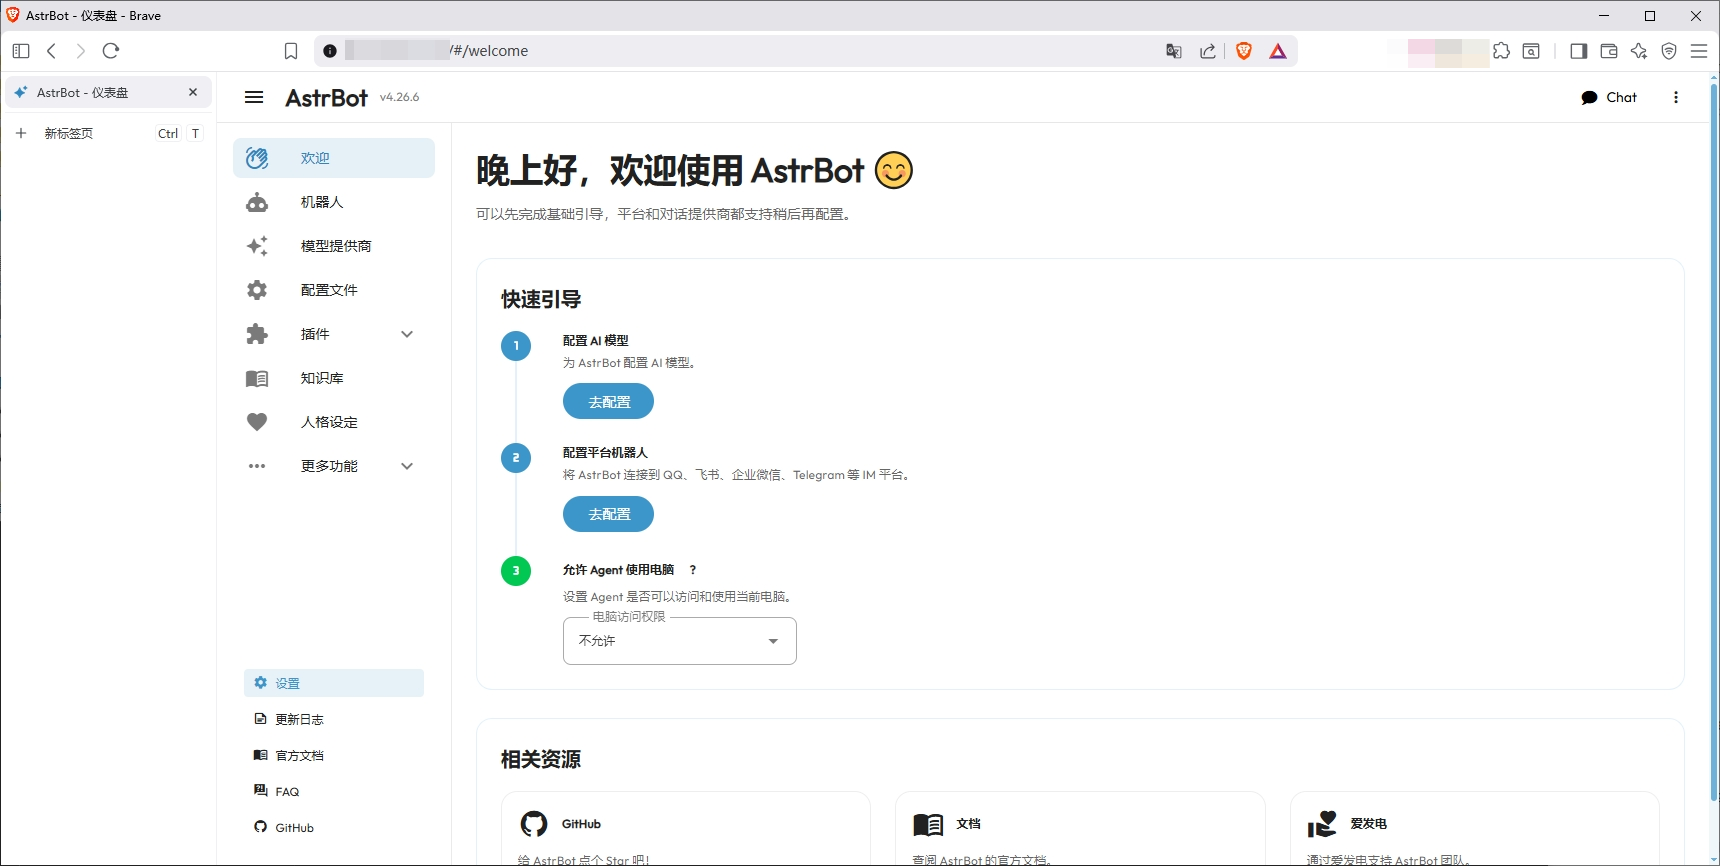Bookmark this page with the bookmark icon
The image size is (1720, 866).
291,51
